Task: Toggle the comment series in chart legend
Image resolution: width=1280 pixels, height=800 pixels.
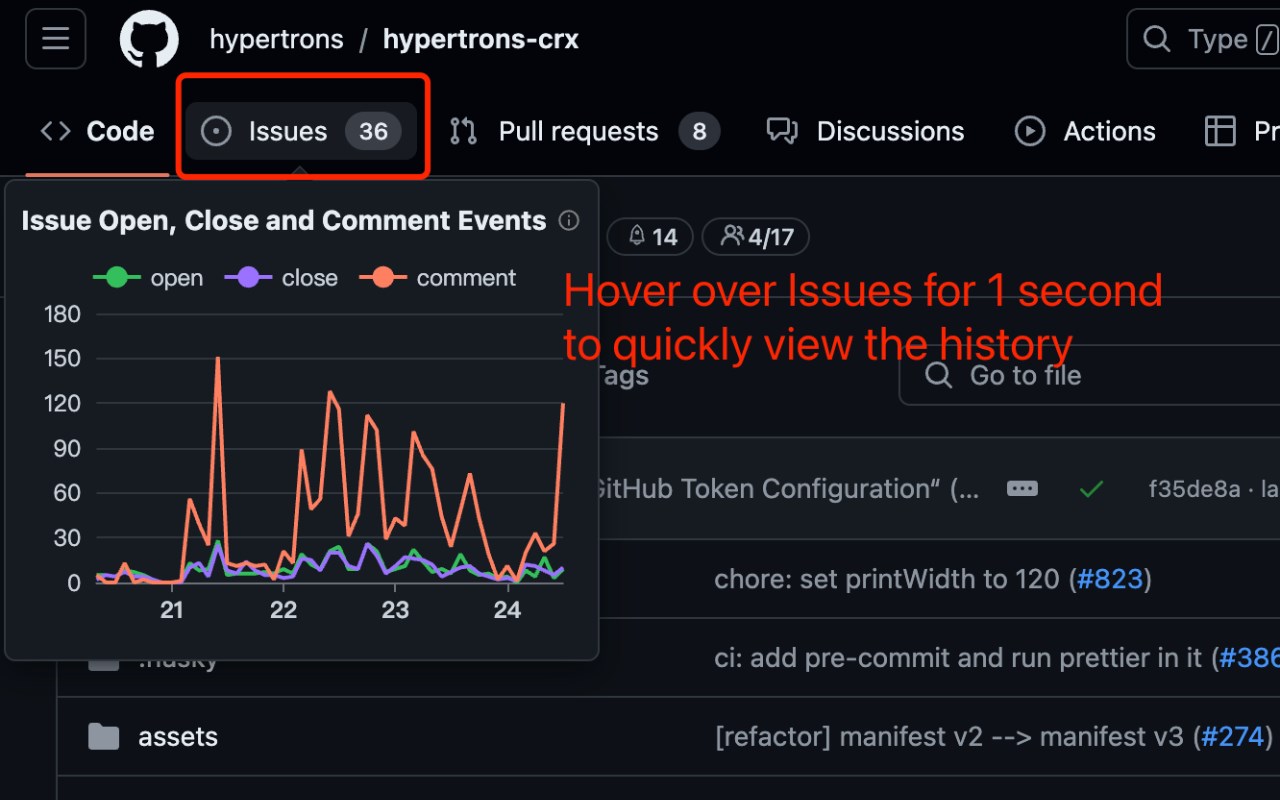Action: [438, 278]
